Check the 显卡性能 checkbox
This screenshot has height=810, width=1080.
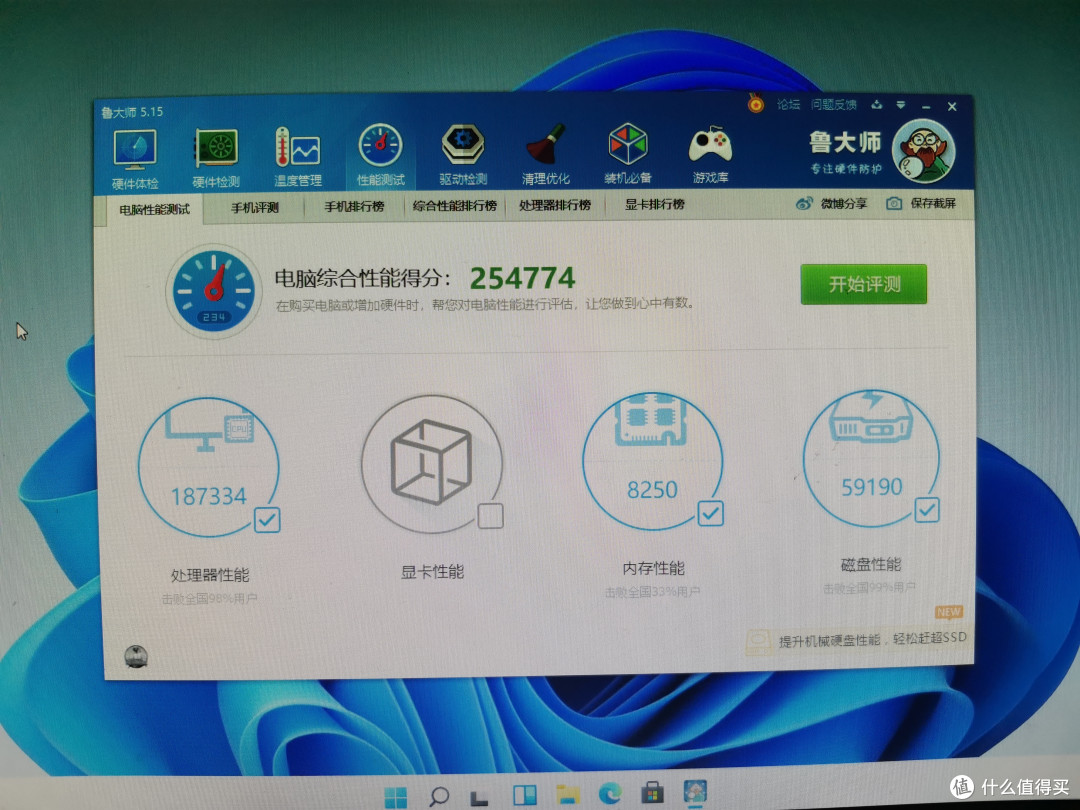click(490, 516)
